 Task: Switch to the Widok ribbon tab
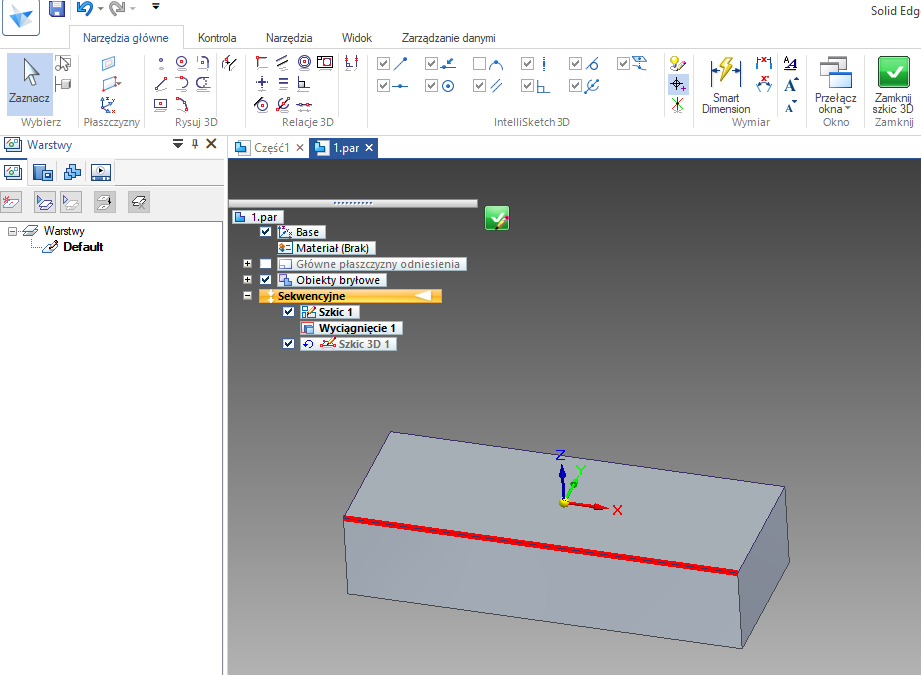click(357, 38)
